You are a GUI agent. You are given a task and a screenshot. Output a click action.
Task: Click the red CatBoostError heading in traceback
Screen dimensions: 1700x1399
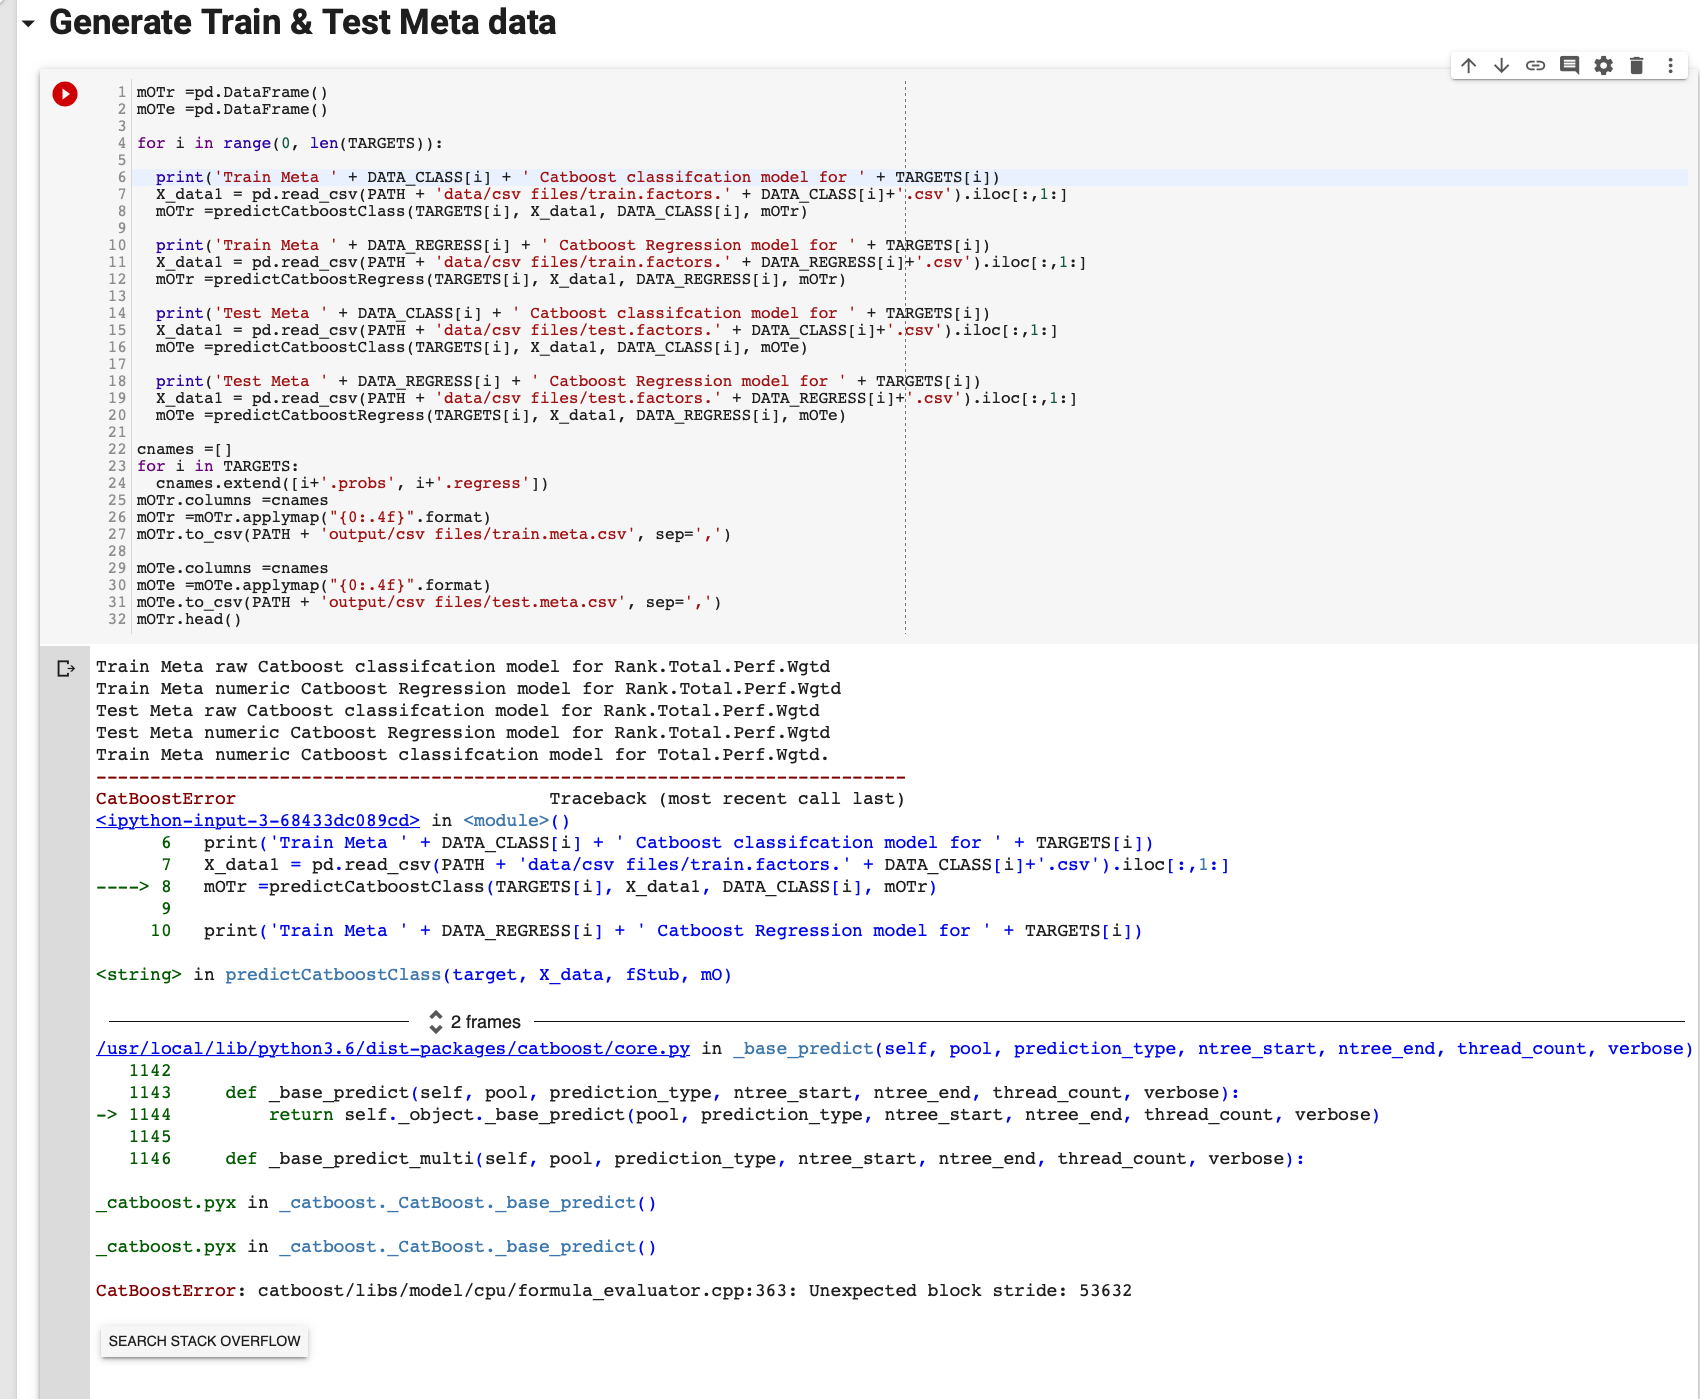pos(166,799)
